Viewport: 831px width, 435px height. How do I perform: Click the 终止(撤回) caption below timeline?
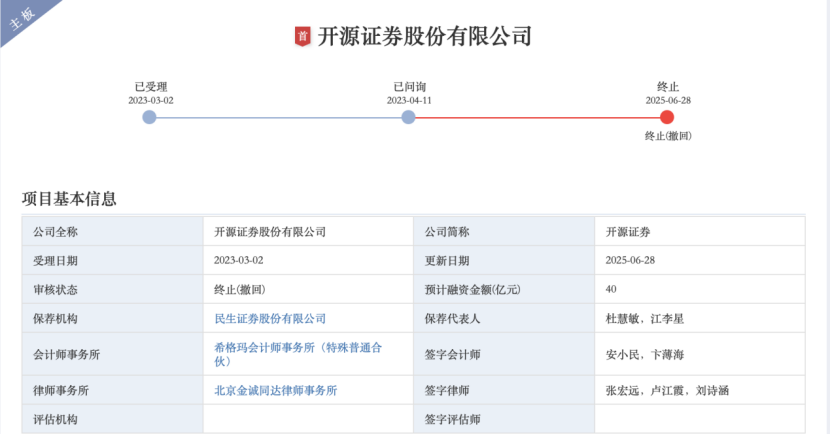click(x=668, y=136)
